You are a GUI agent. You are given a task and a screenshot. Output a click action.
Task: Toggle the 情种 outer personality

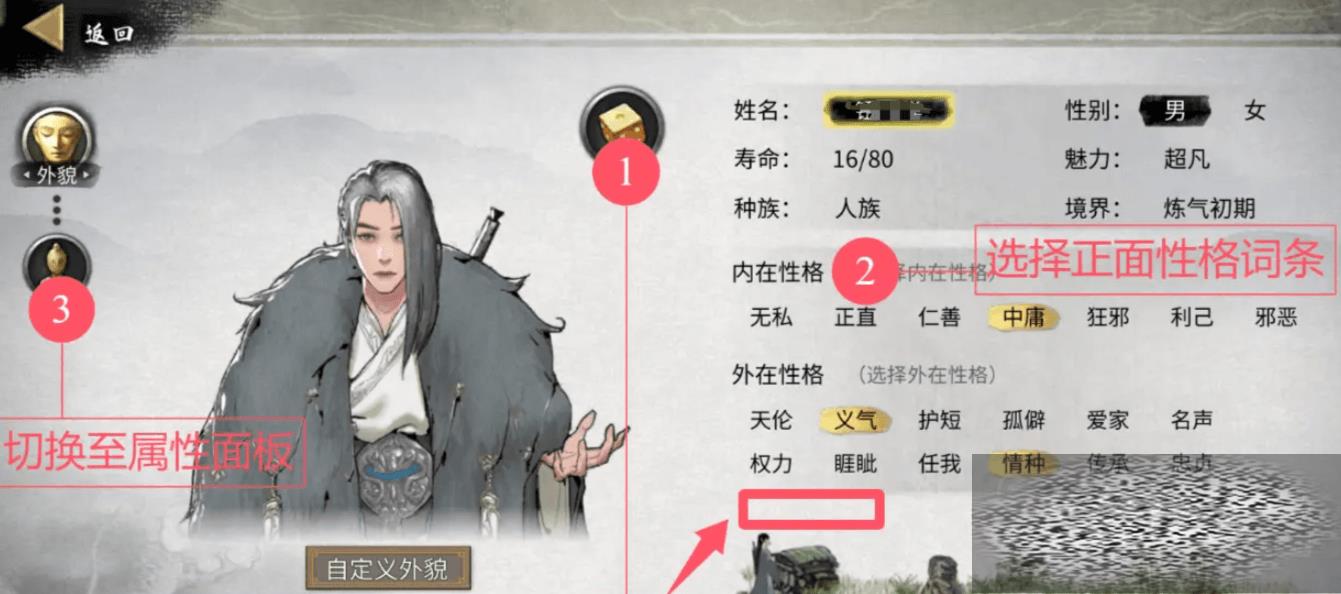1024,464
